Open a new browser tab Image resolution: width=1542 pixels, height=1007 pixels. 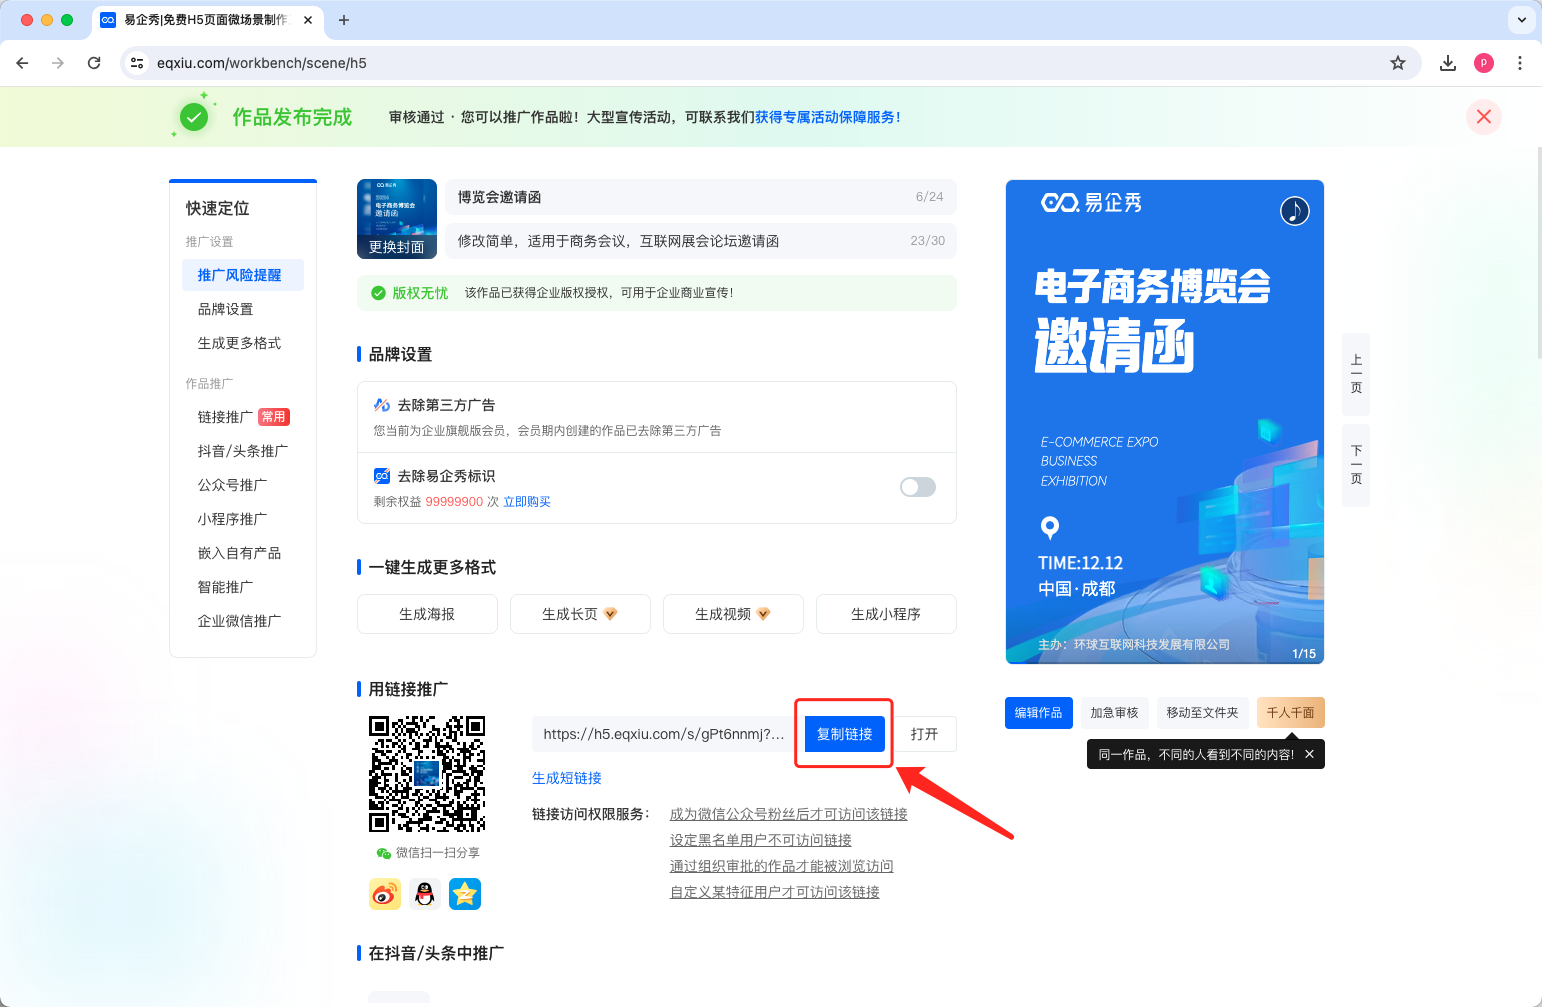pyautogui.click(x=344, y=20)
